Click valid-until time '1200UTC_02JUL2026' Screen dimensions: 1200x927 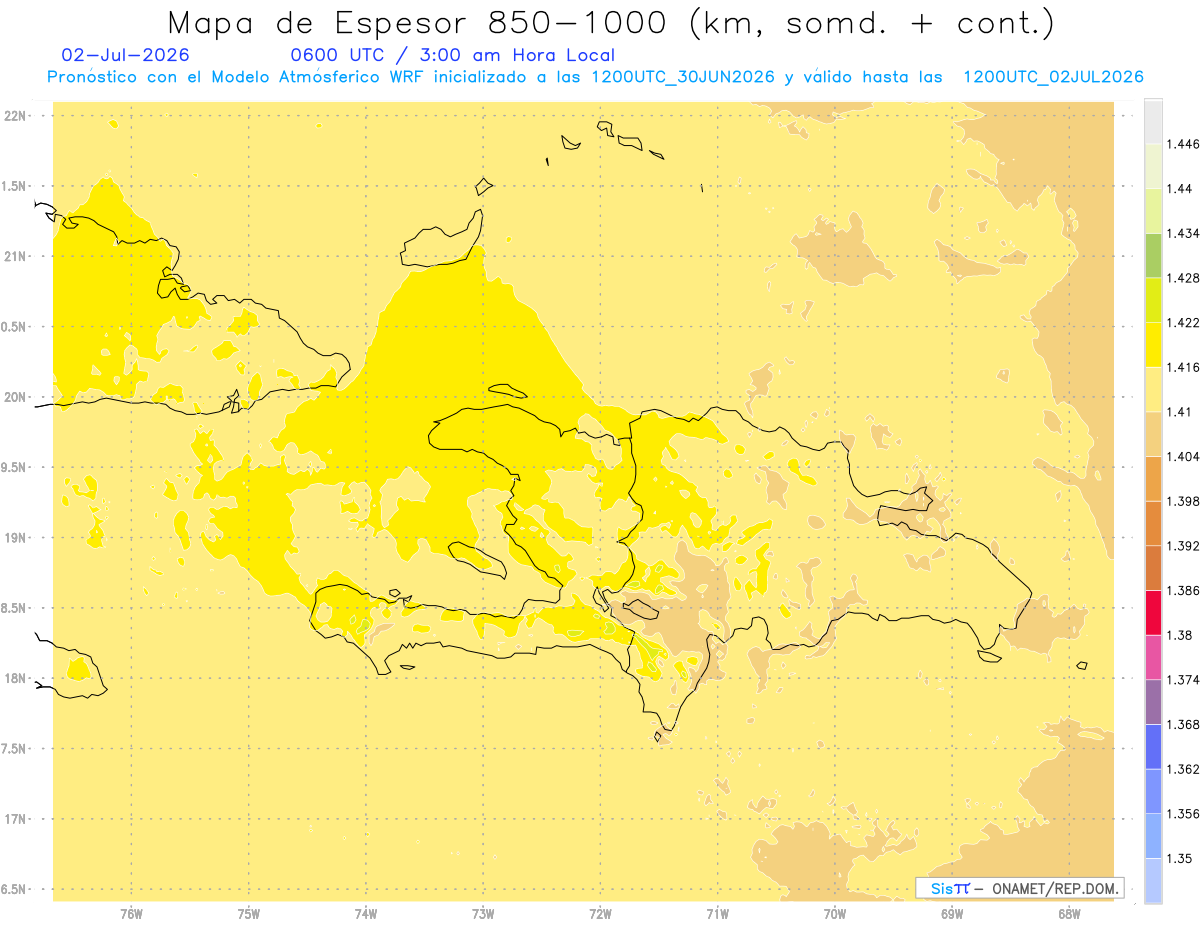[1053, 77]
